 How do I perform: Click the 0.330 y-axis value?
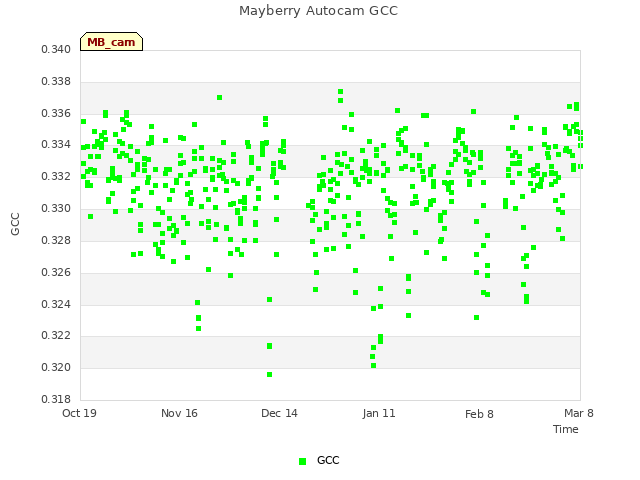56,208
